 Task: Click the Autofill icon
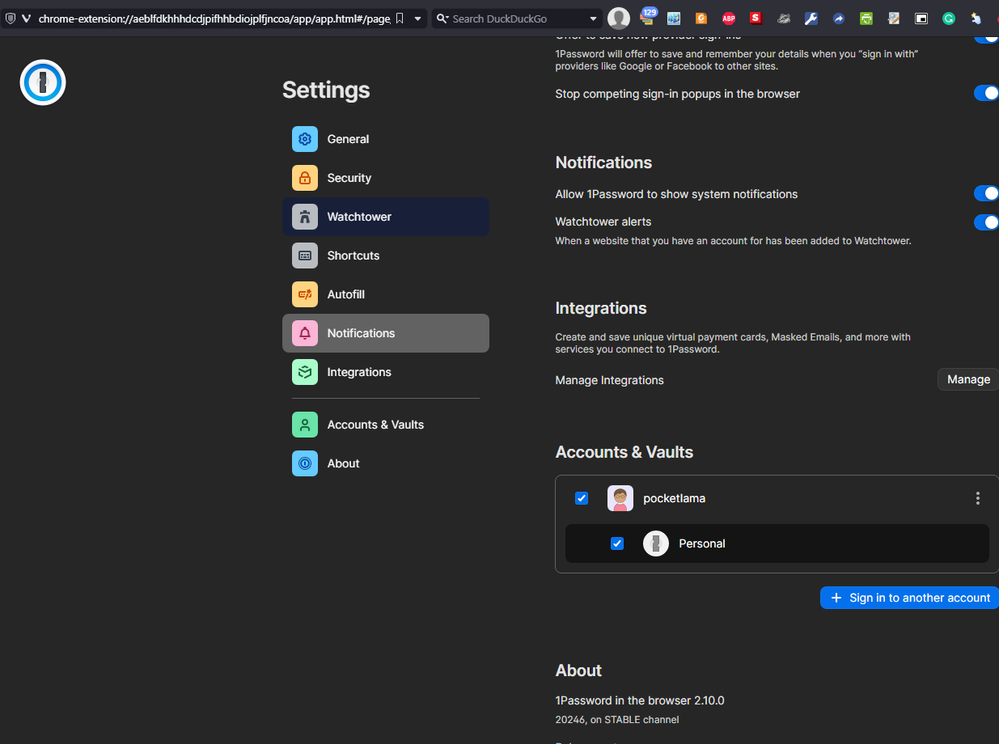305,294
